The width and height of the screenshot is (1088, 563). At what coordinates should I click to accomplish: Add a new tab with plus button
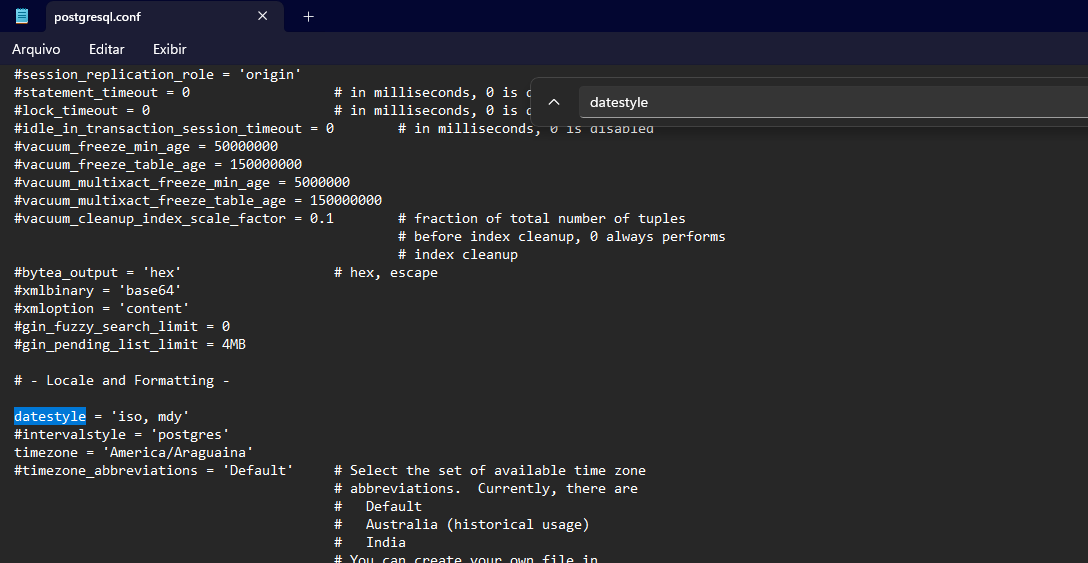pos(308,16)
